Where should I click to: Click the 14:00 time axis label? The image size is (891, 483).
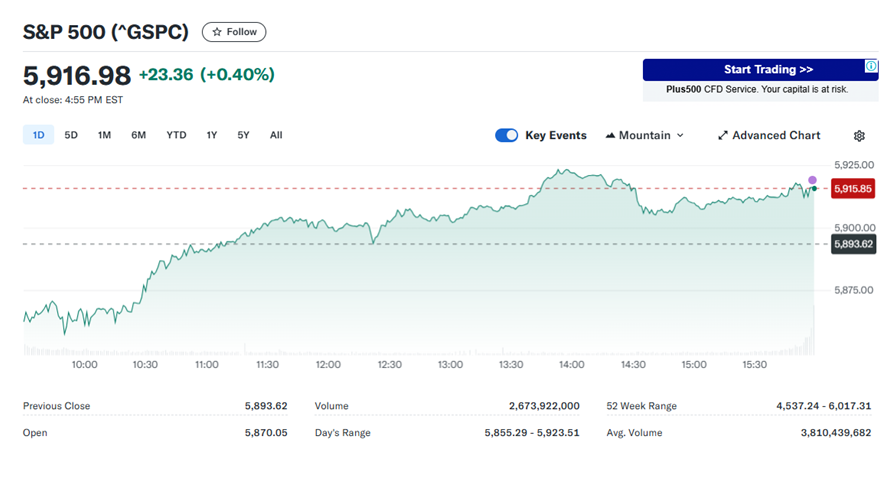pyautogui.click(x=572, y=365)
